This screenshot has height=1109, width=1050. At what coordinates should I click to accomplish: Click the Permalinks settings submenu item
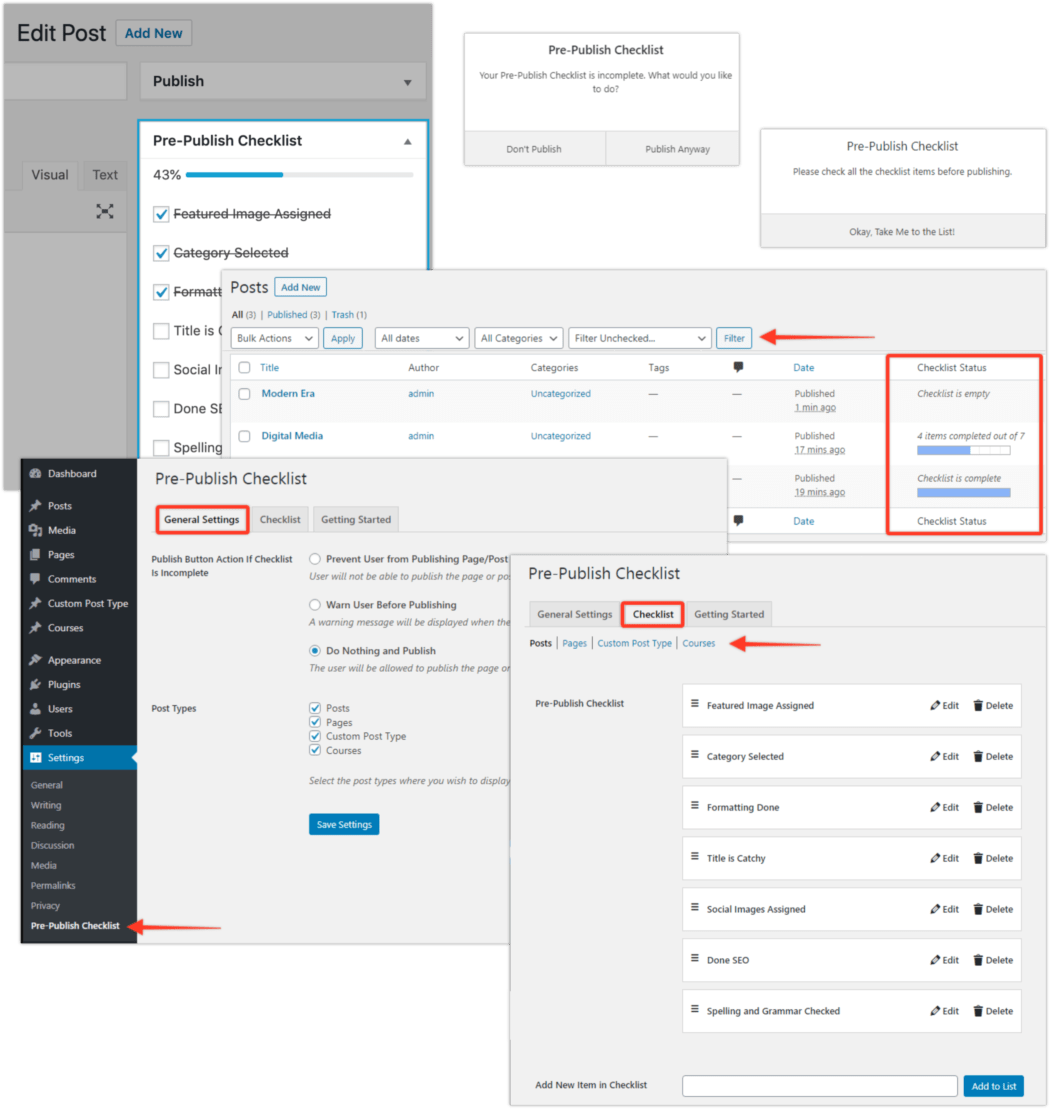click(53, 886)
